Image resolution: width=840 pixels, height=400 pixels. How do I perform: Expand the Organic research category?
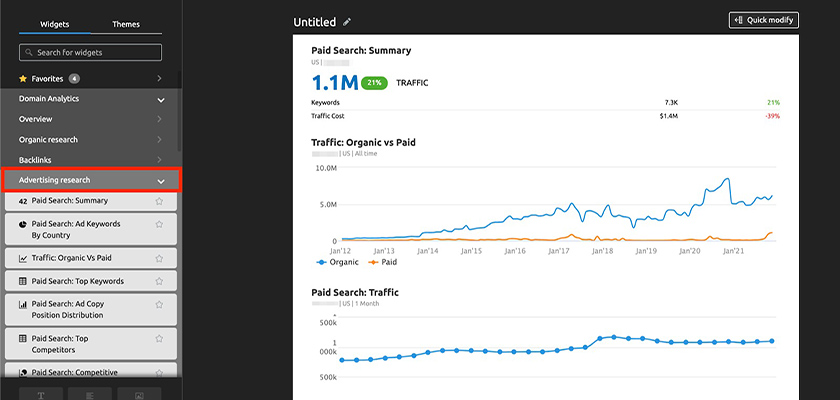[x=160, y=140]
